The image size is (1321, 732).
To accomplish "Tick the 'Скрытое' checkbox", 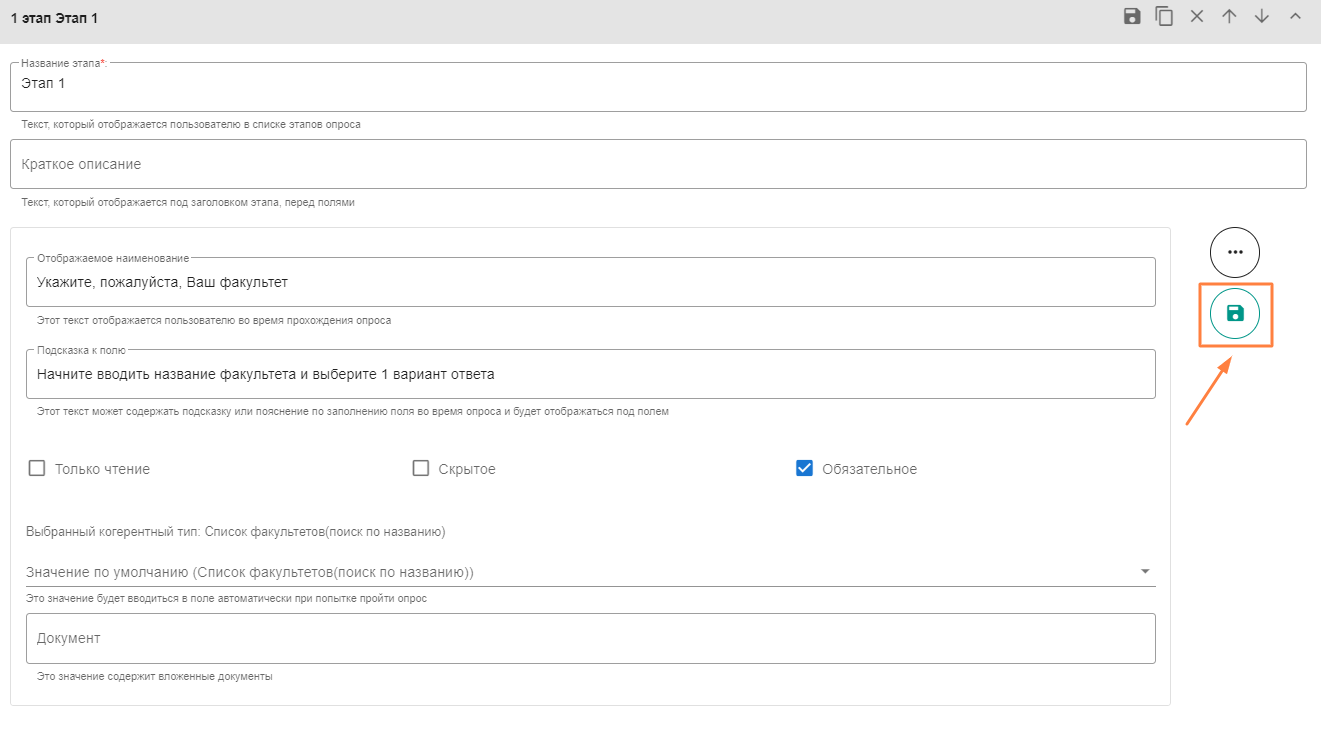I will click(421, 468).
